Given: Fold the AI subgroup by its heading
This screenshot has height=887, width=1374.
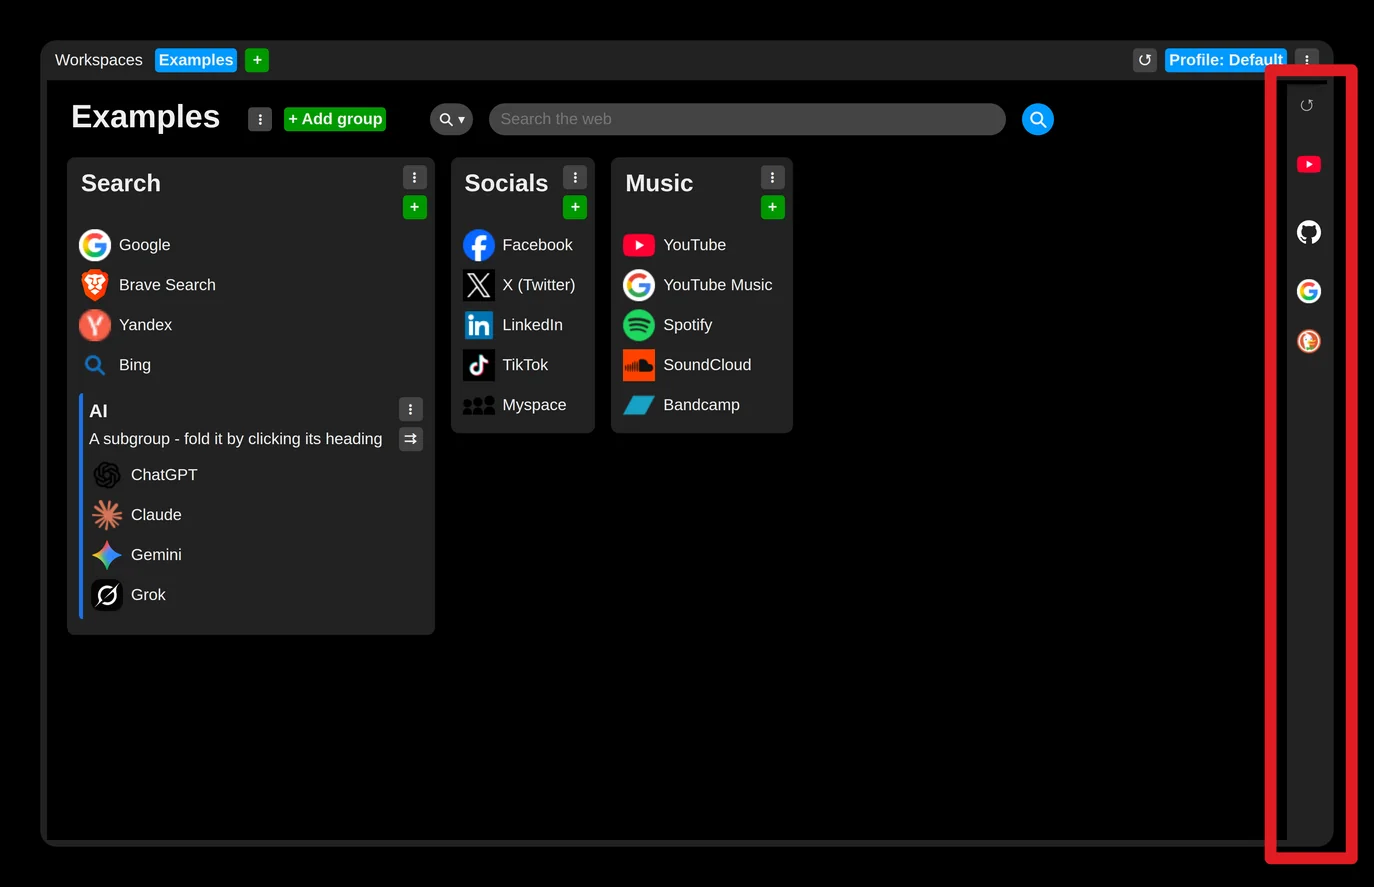Looking at the screenshot, I should coord(98,411).
